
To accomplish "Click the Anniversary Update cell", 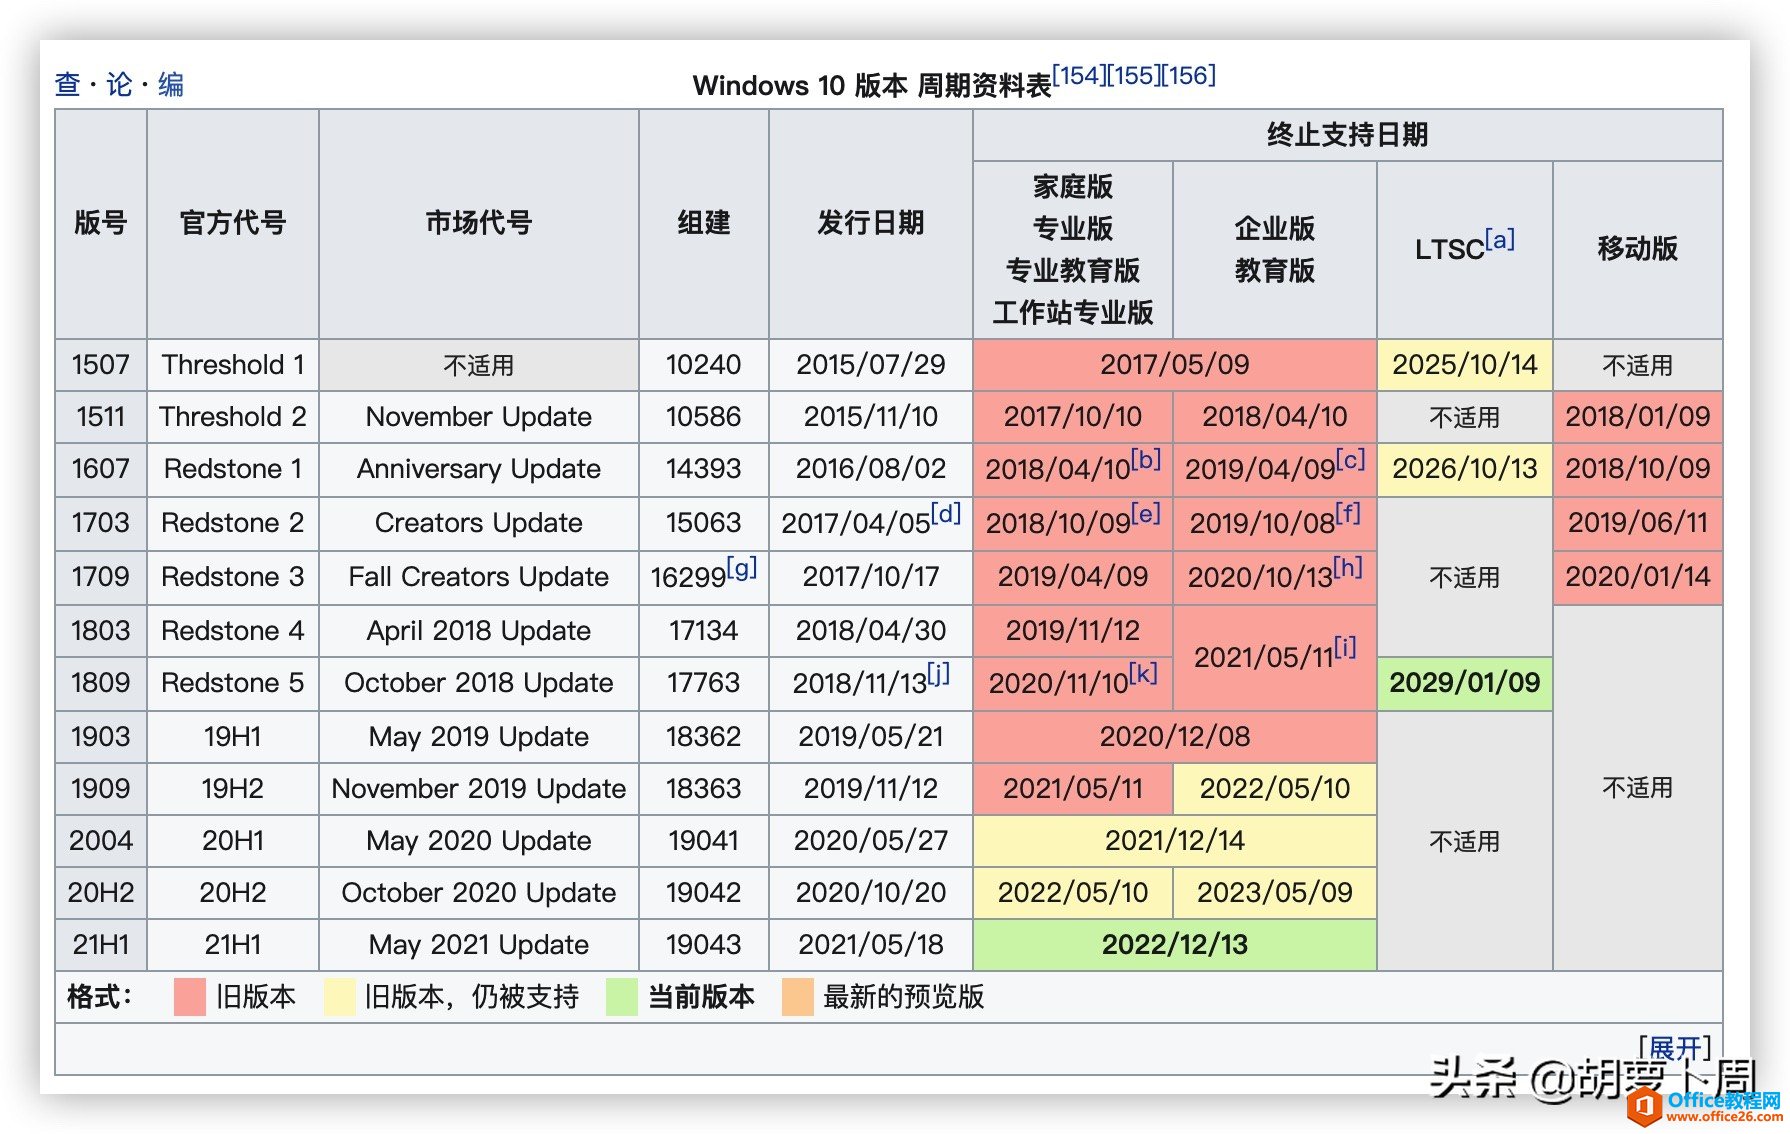I will tap(479, 469).
